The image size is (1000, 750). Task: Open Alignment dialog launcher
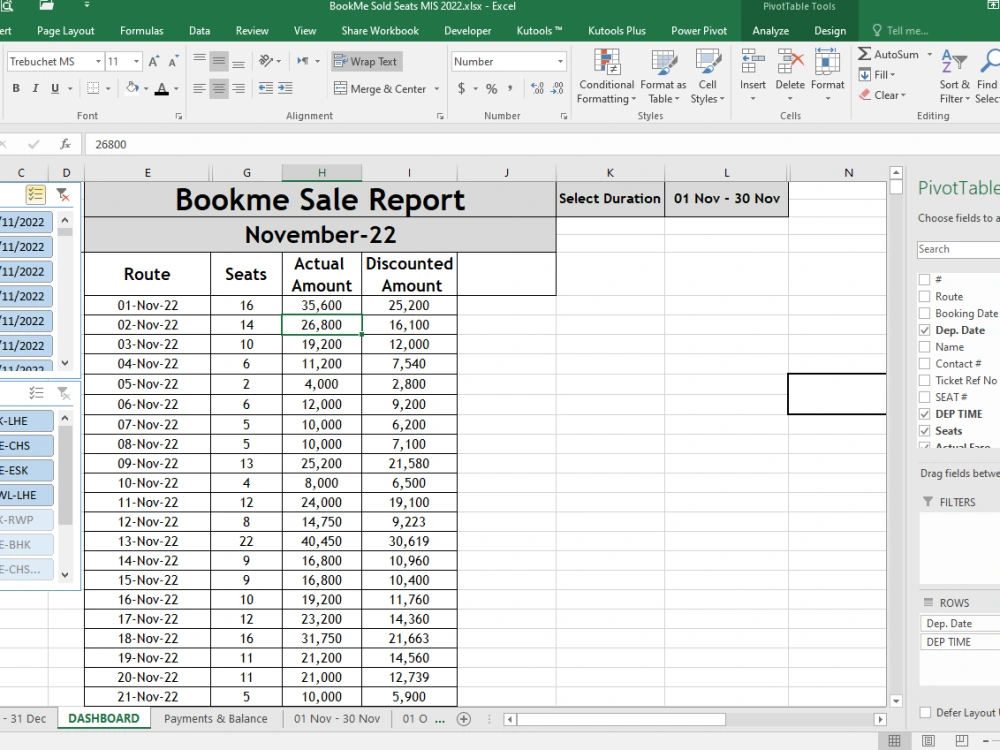[440, 116]
